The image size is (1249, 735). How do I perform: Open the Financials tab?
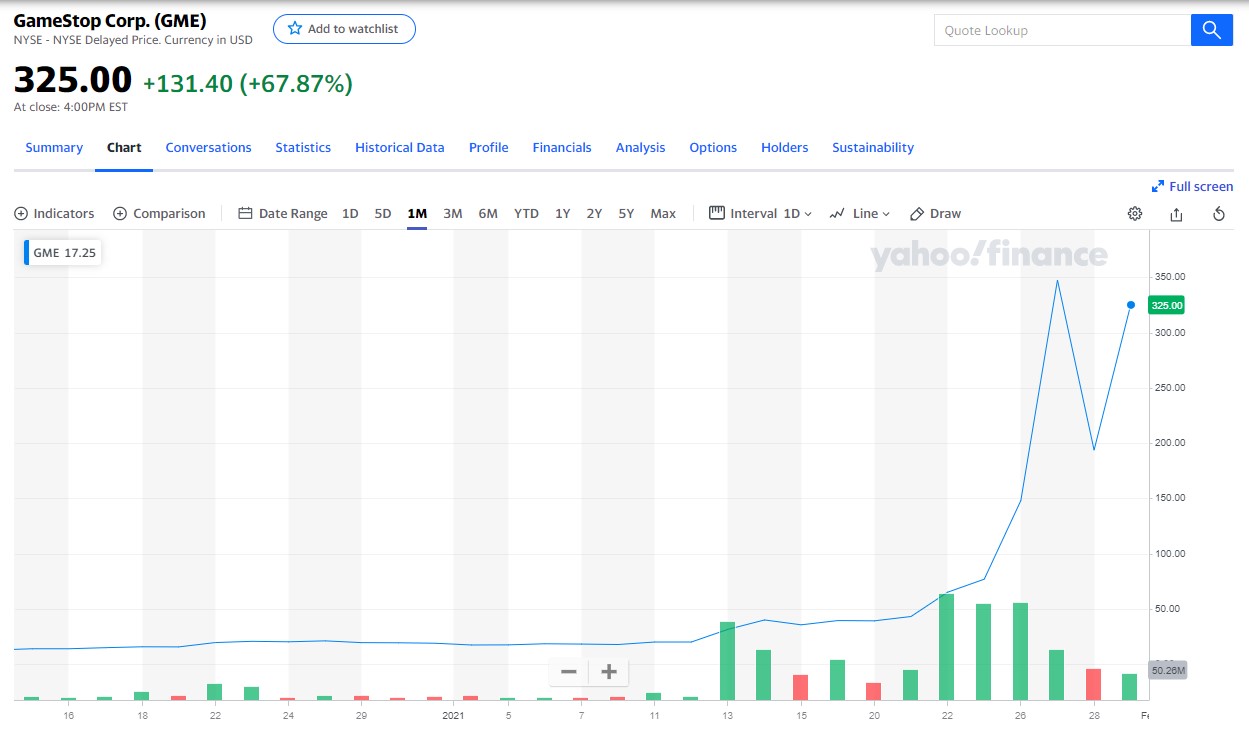coord(562,147)
